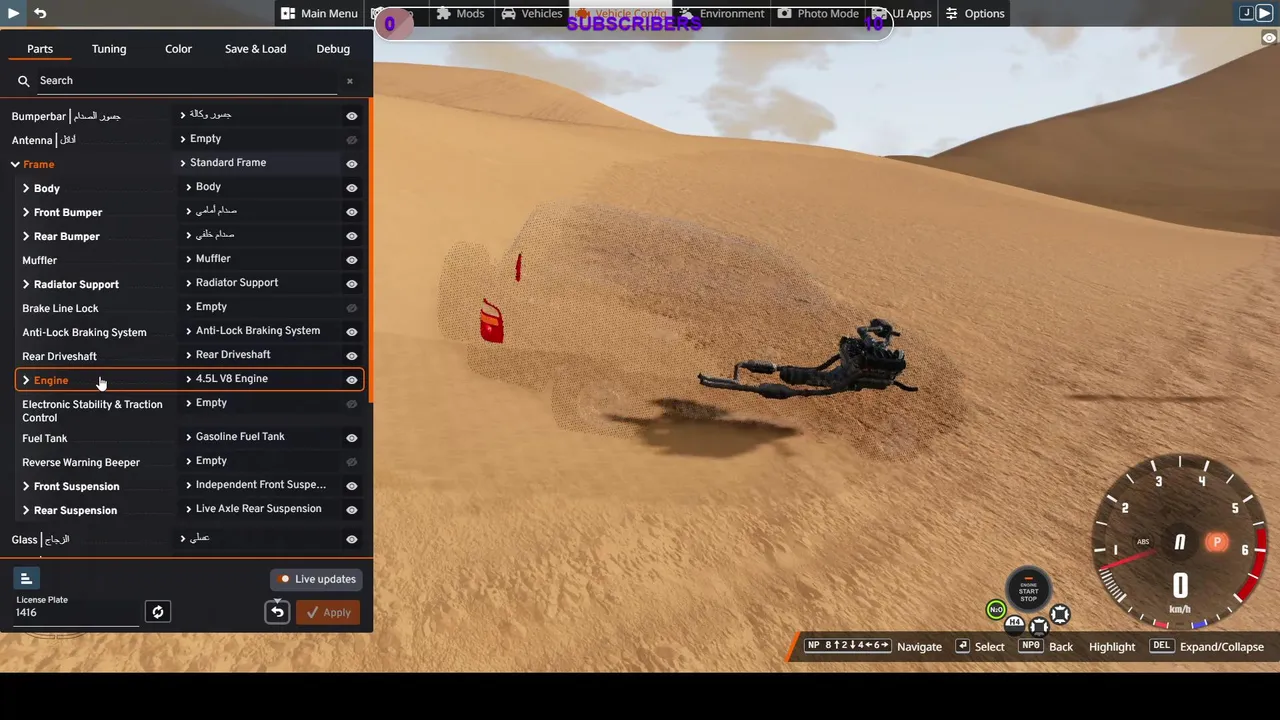Screen dimensions: 1280x720
Task: Hide the 4.5L V8 Engine
Action: point(352,380)
